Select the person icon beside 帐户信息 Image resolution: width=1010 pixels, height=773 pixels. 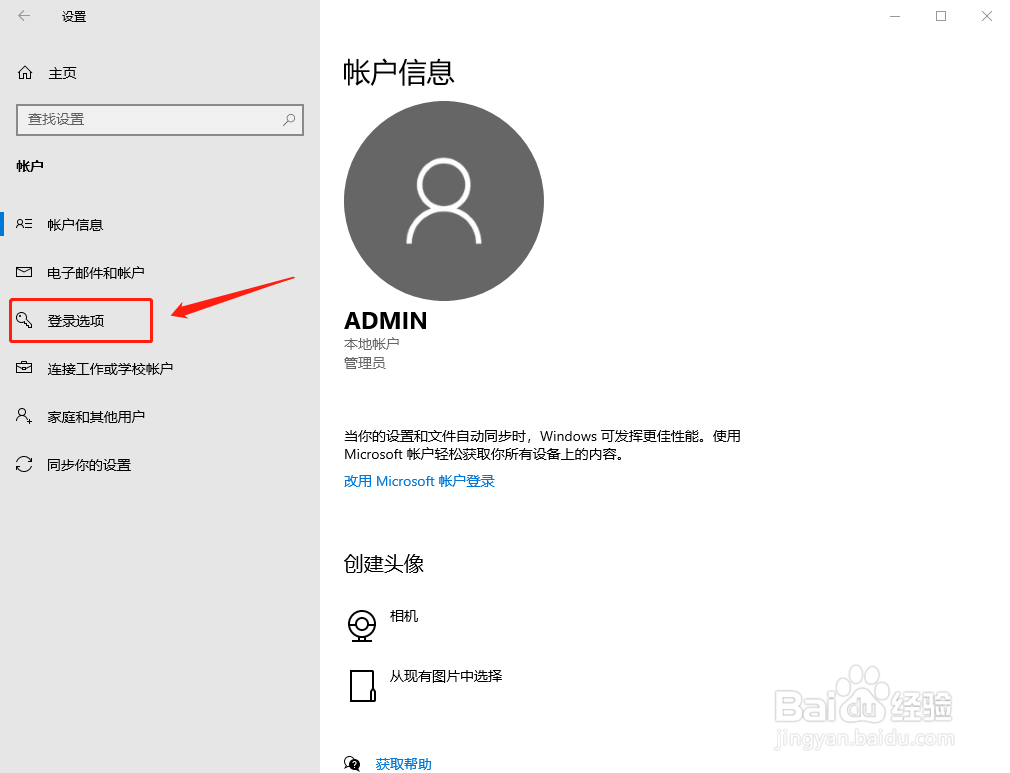(25, 224)
